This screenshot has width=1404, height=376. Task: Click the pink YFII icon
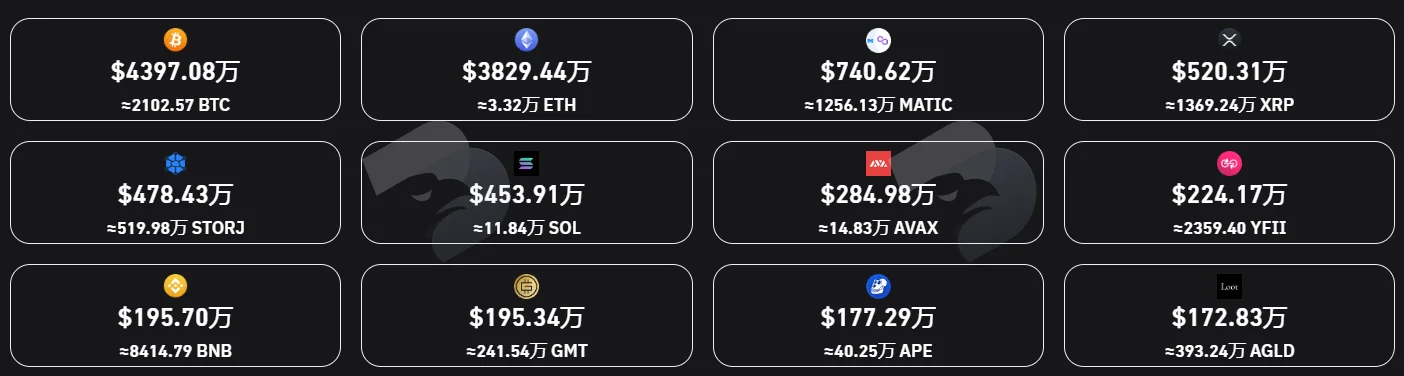click(1229, 163)
